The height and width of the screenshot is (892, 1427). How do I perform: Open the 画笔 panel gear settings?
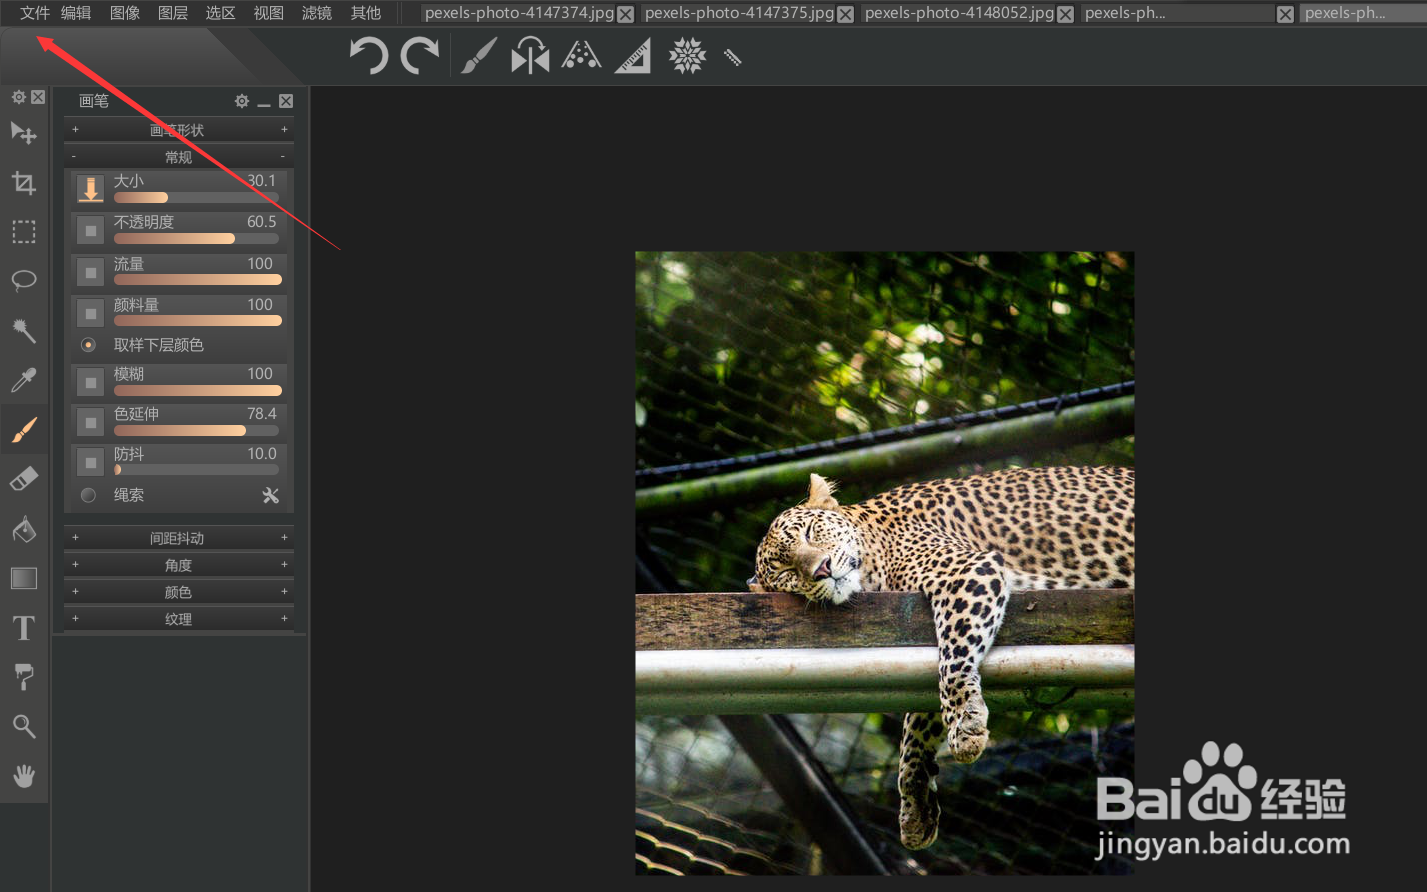[x=241, y=101]
